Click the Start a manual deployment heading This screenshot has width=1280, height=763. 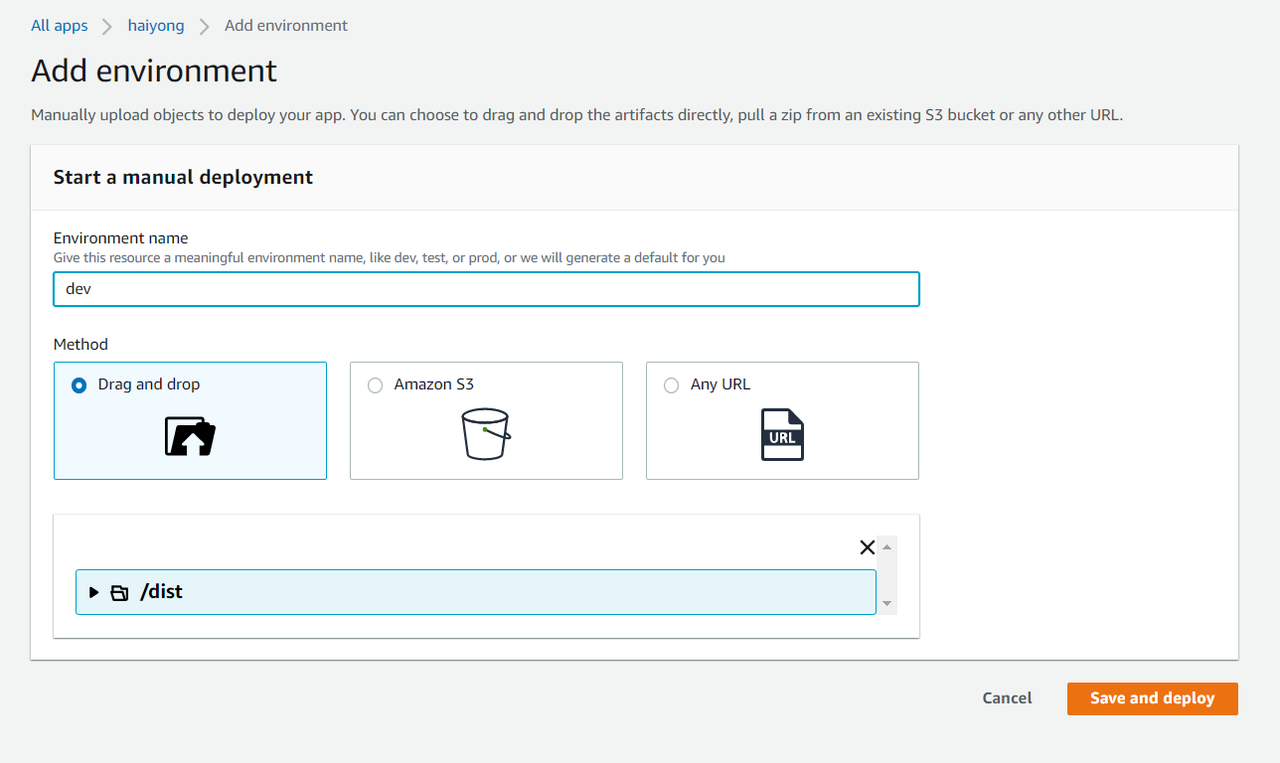pyautogui.click(x=183, y=177)
